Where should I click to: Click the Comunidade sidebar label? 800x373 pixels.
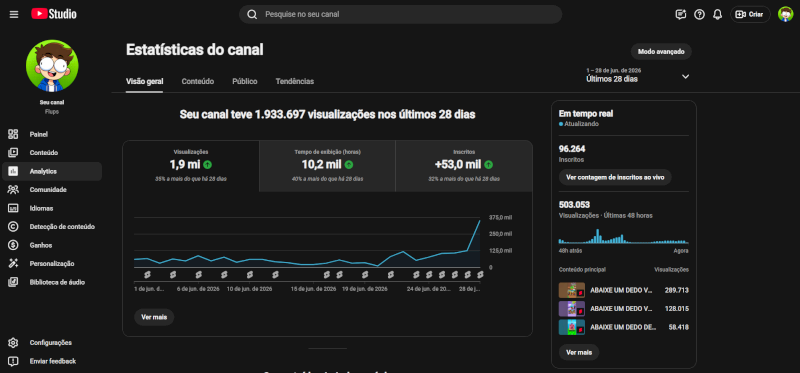(x=48, y=190)
